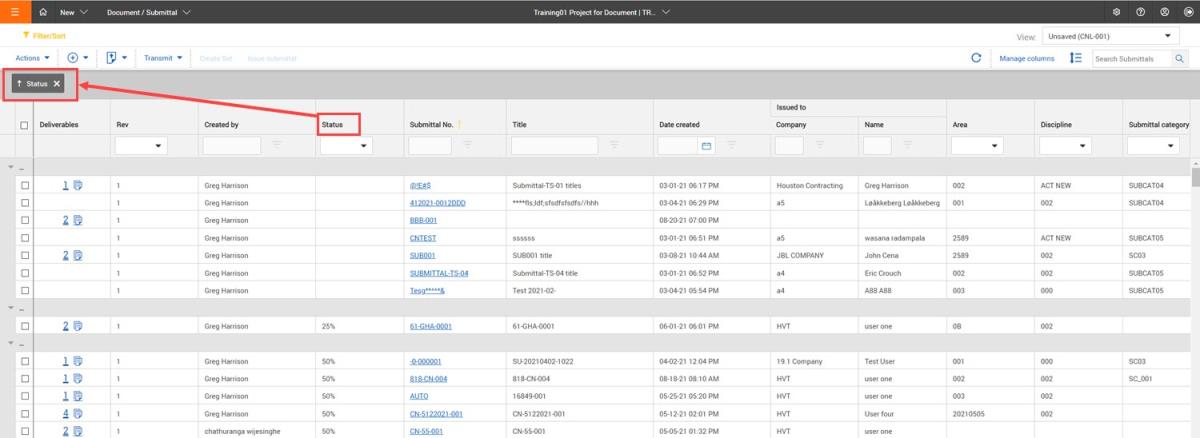Click the search magnifier icon
This screenshot has width=1200, height=438.
point(1179,59)
